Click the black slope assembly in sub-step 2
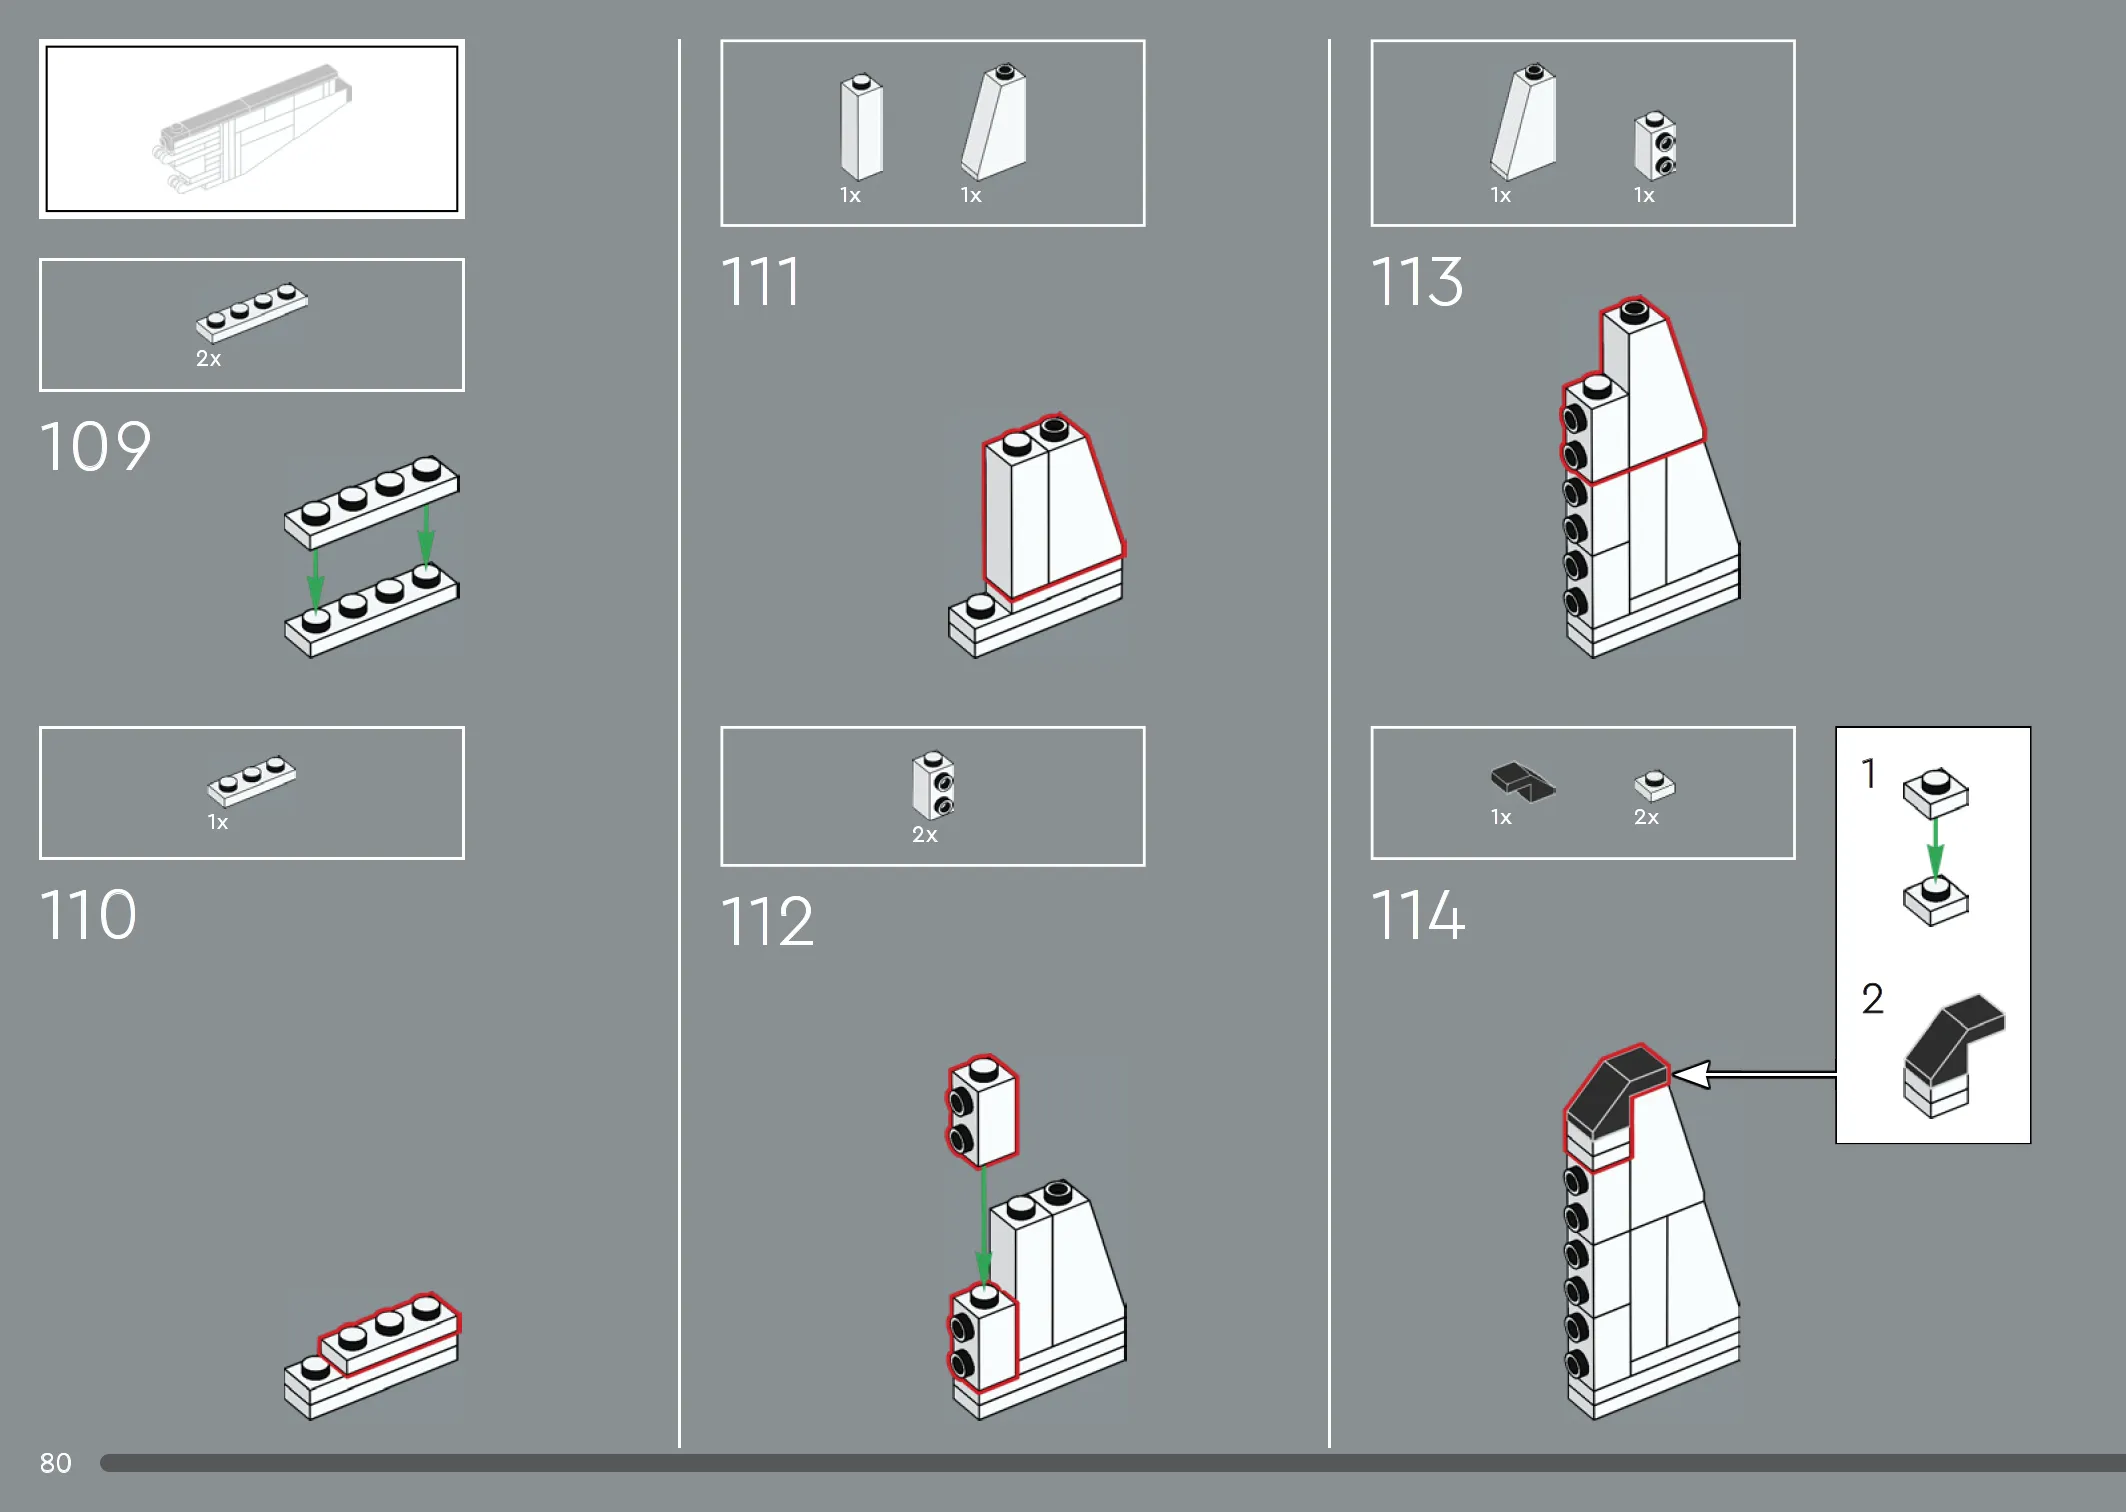The height and width of the screenshot is (1512, 2126). (x=1953, y=1055)
